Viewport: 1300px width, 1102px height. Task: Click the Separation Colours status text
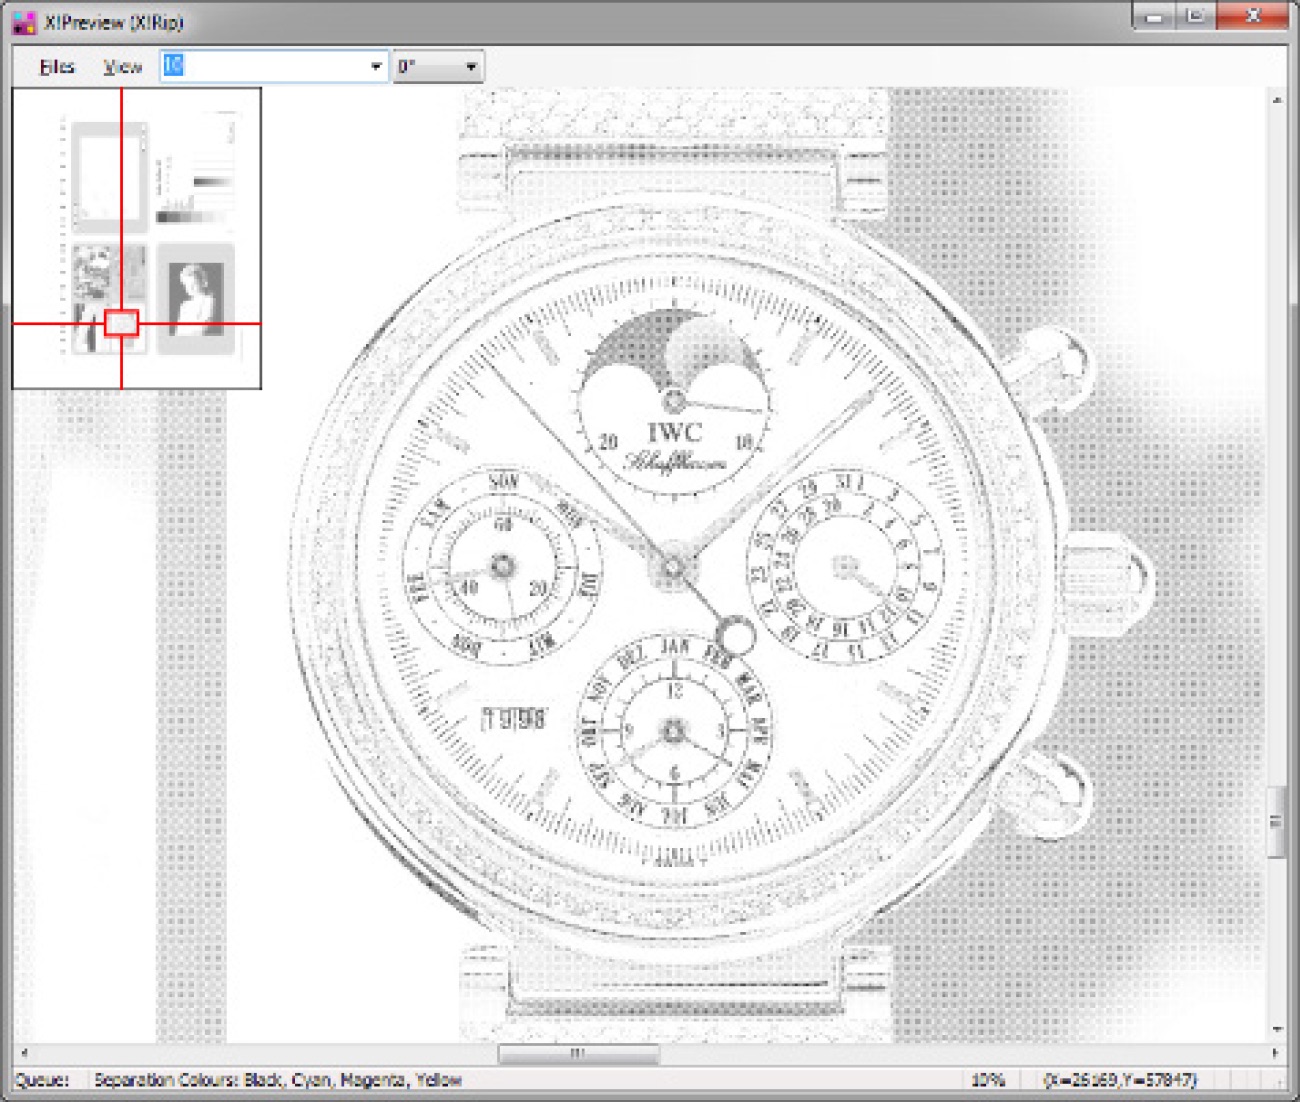point(277,1080)
